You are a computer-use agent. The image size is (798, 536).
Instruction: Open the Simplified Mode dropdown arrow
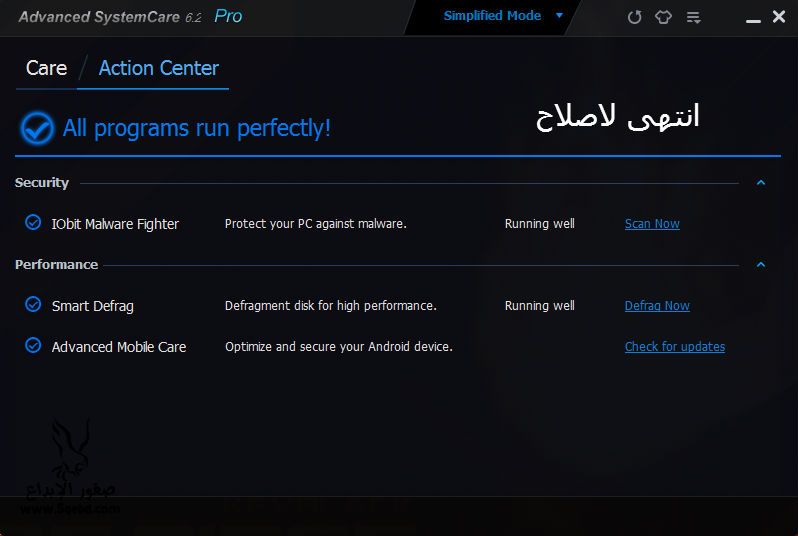[559, 16]
